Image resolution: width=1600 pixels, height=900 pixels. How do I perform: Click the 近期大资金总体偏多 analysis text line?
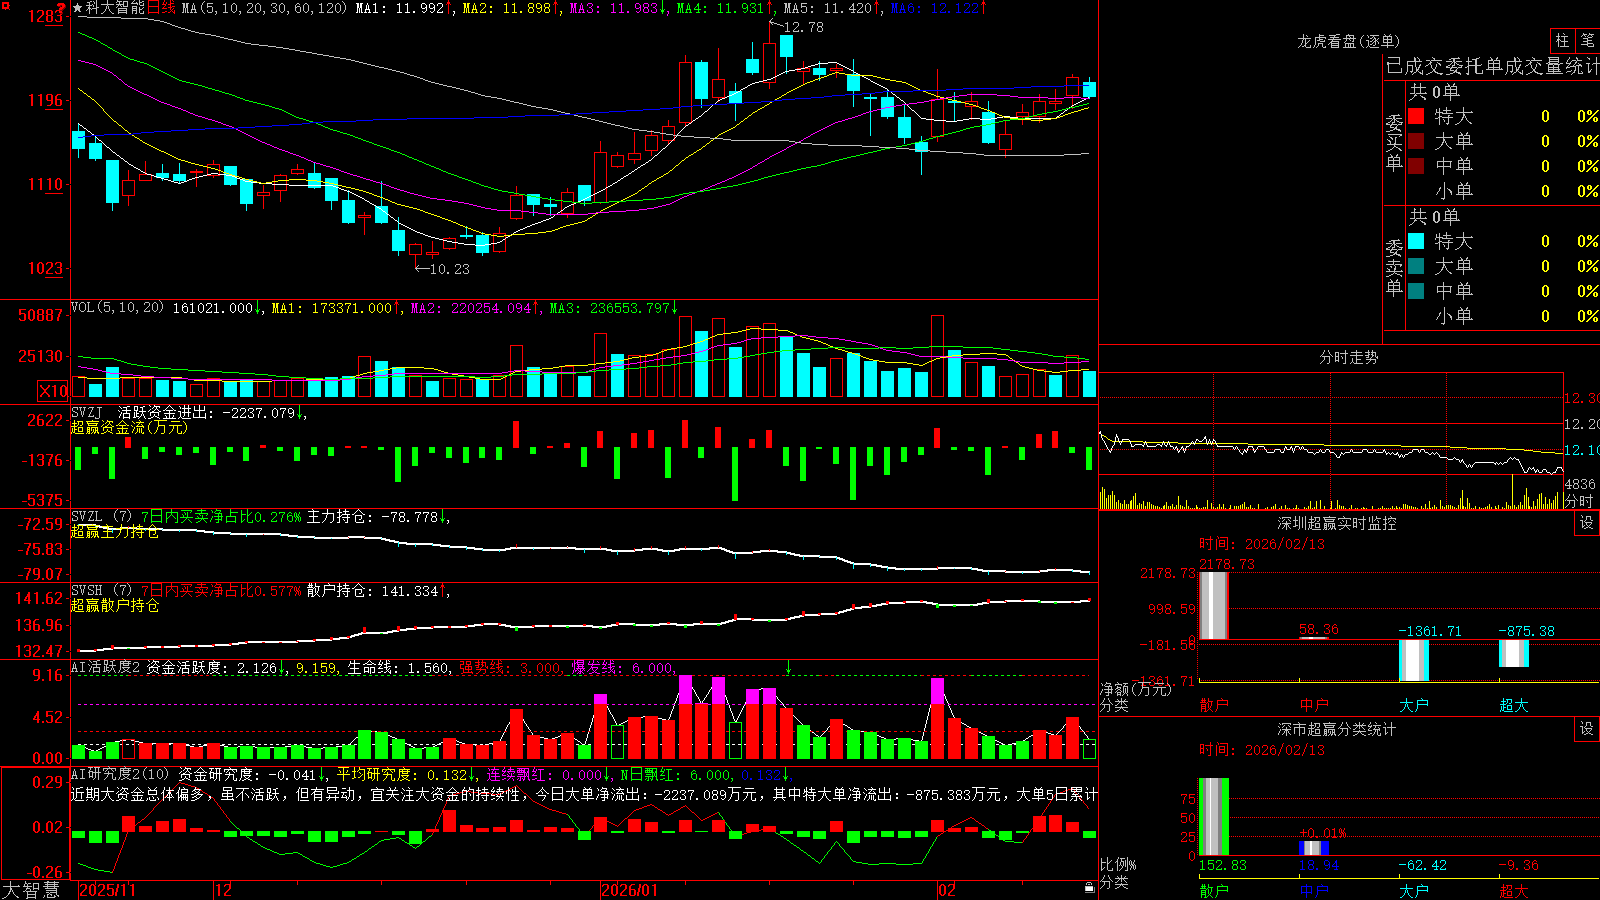[x=584, y=794]
